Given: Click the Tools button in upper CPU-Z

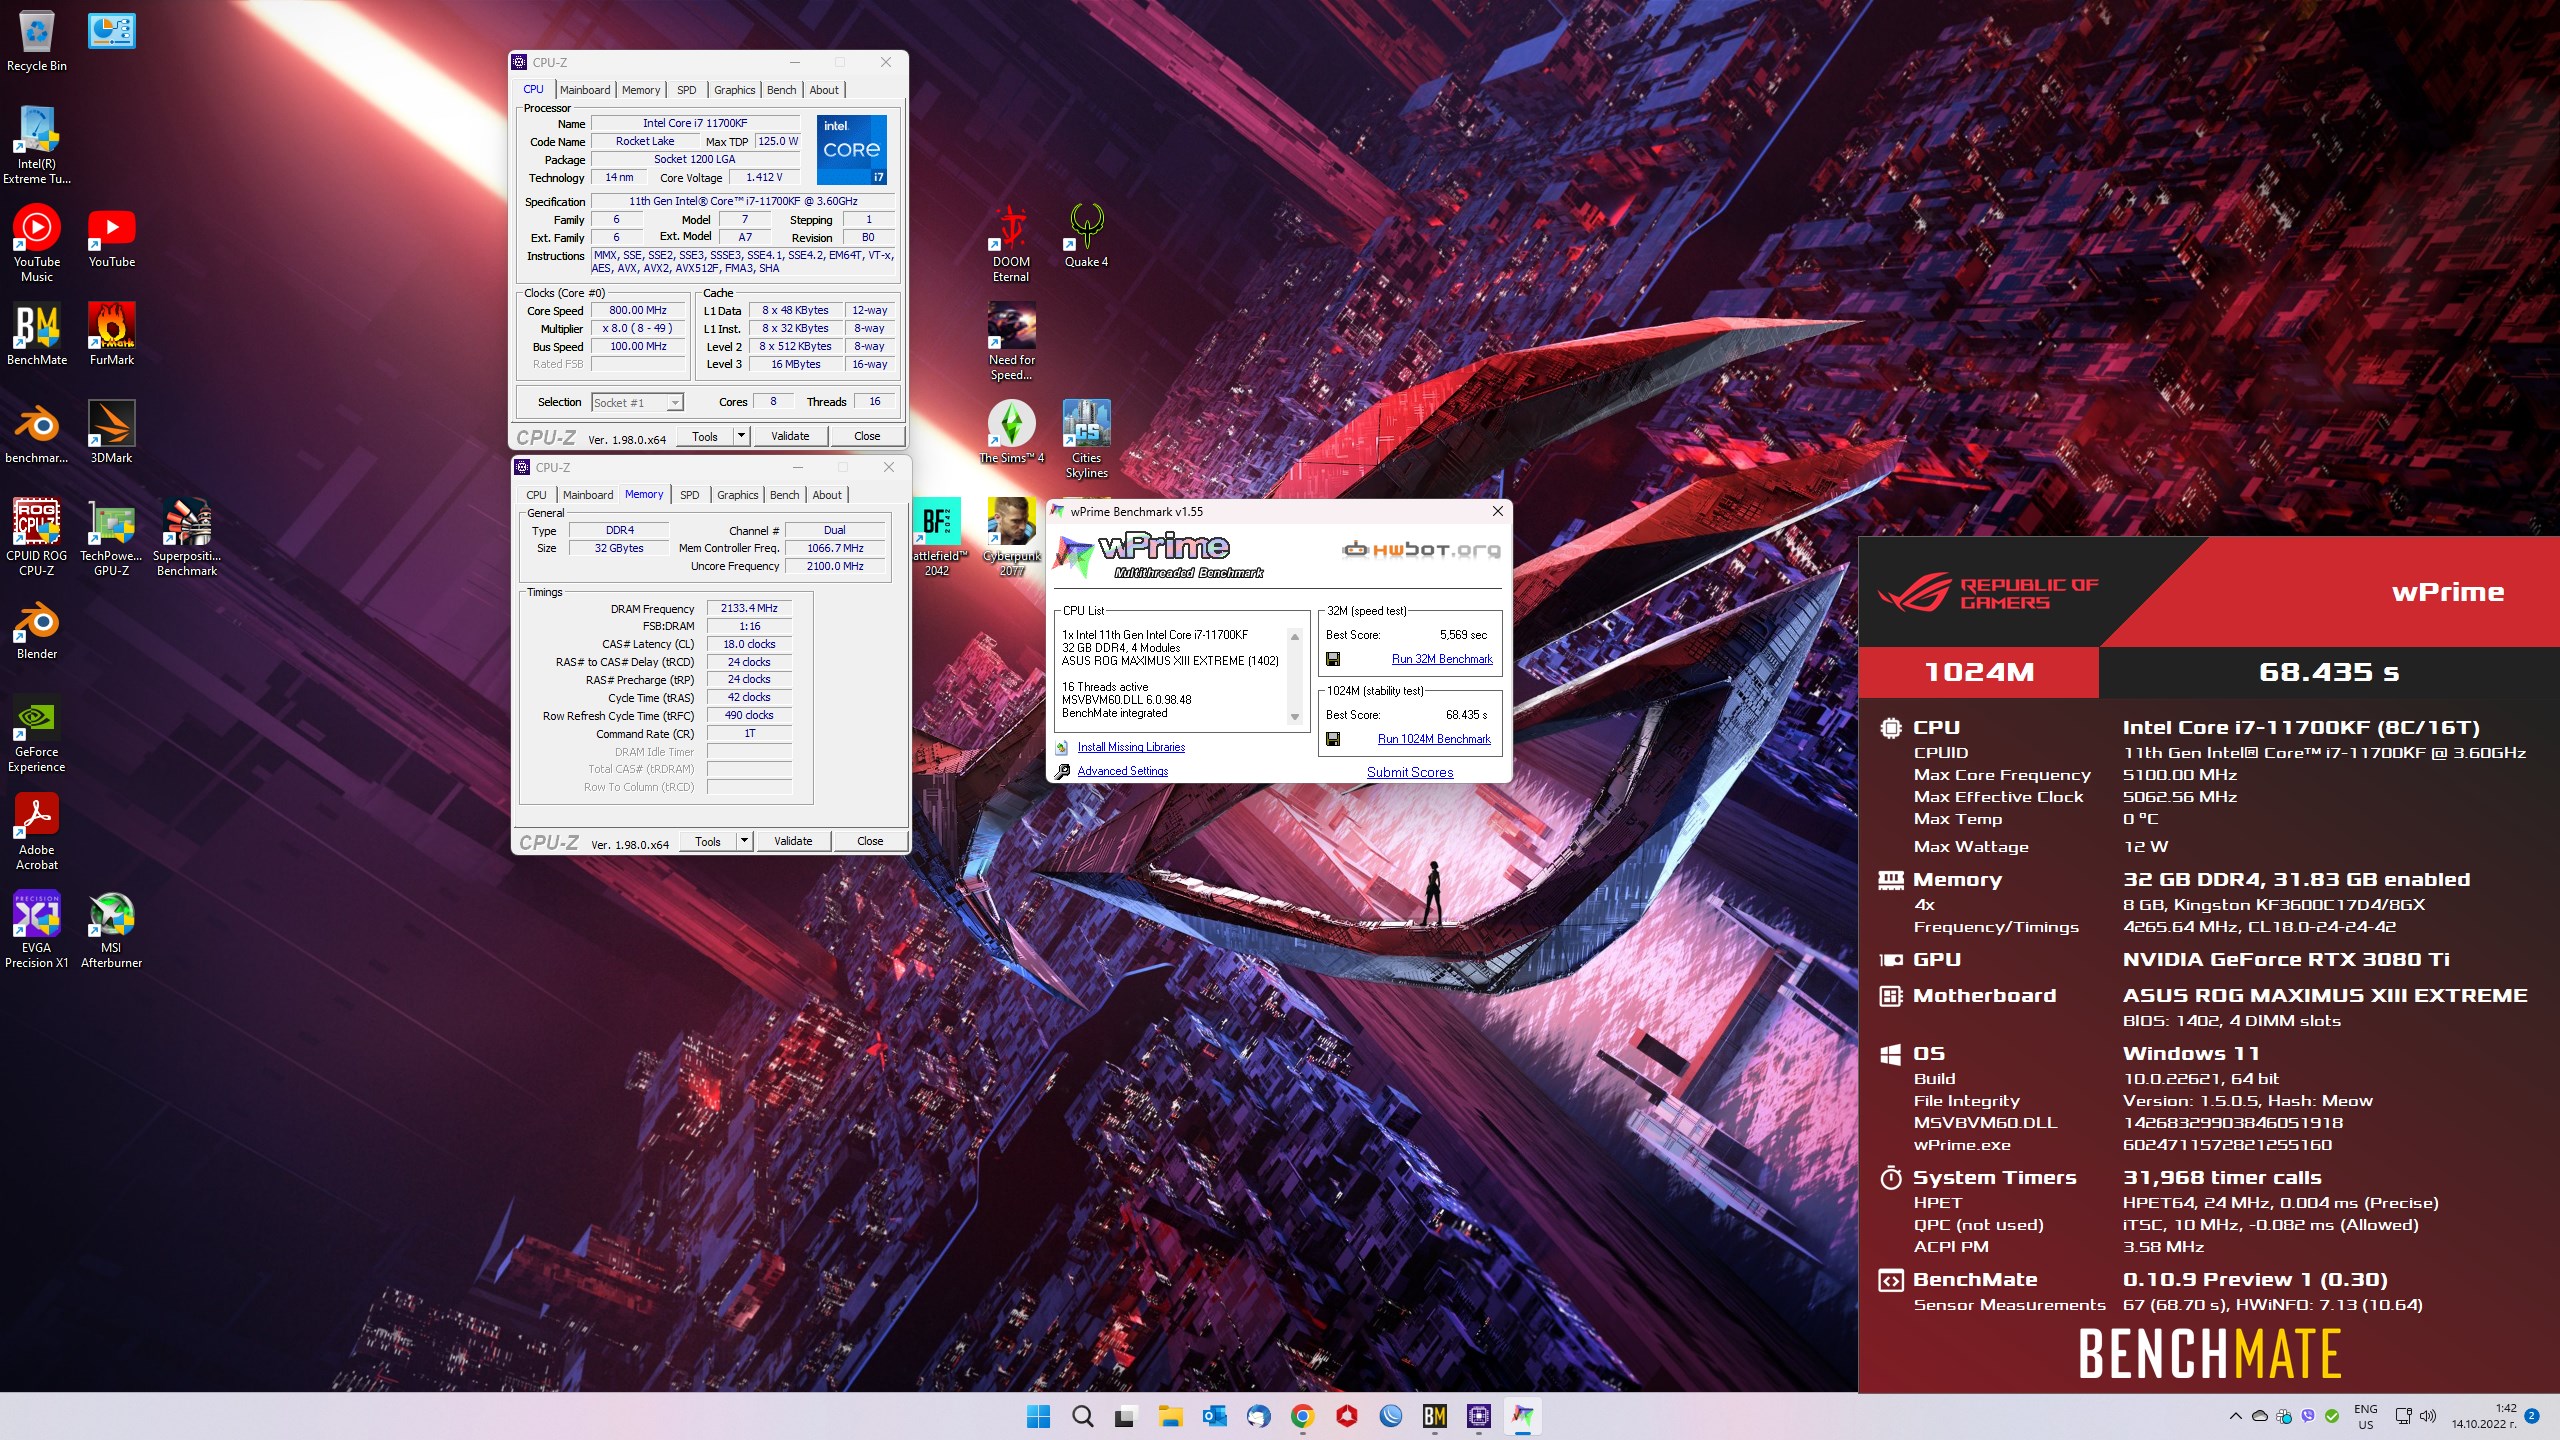Looking at the screenshot, I should 705,436.
